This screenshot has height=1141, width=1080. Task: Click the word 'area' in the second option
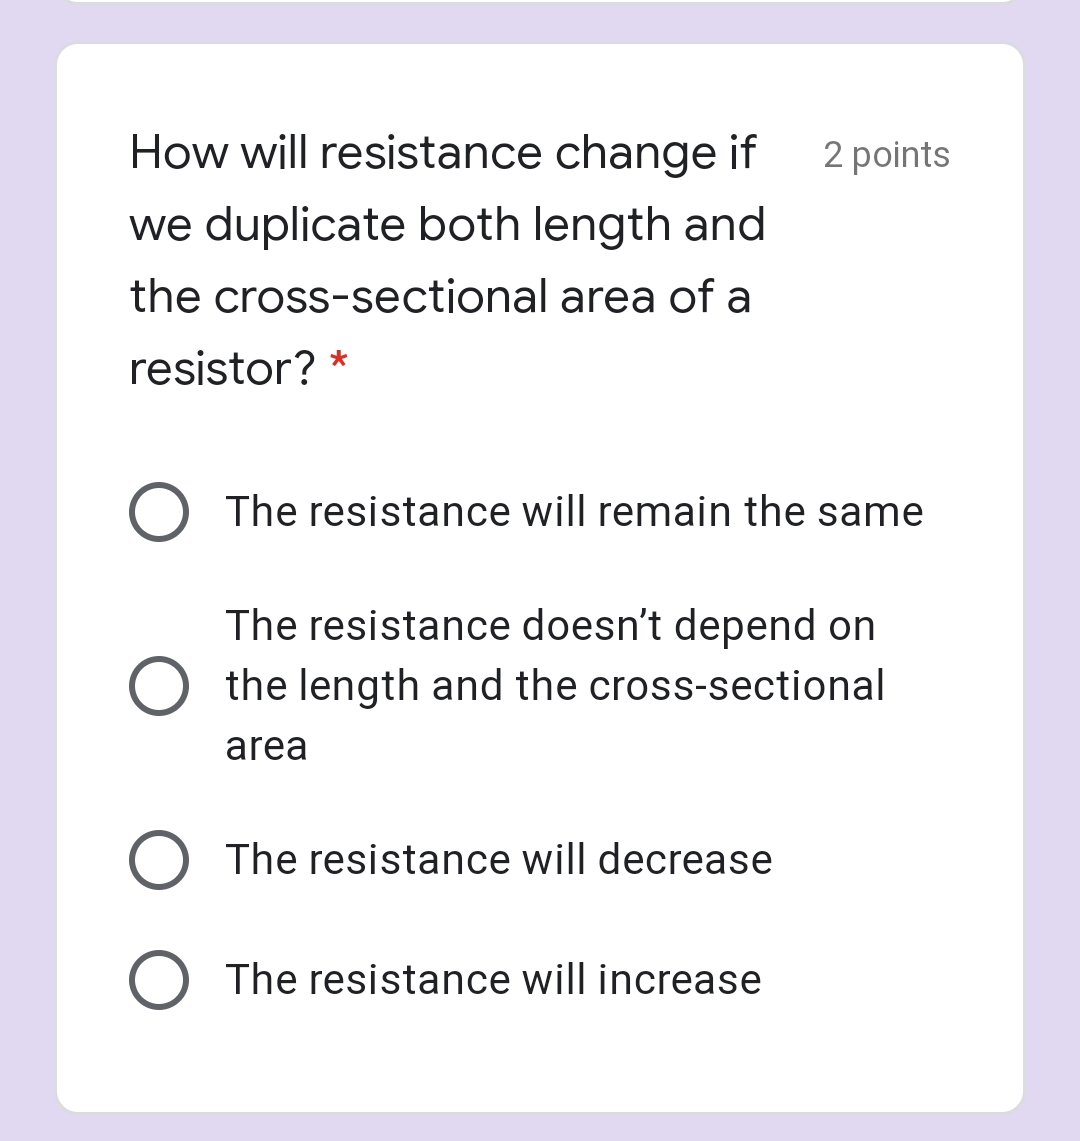(266, 745)
